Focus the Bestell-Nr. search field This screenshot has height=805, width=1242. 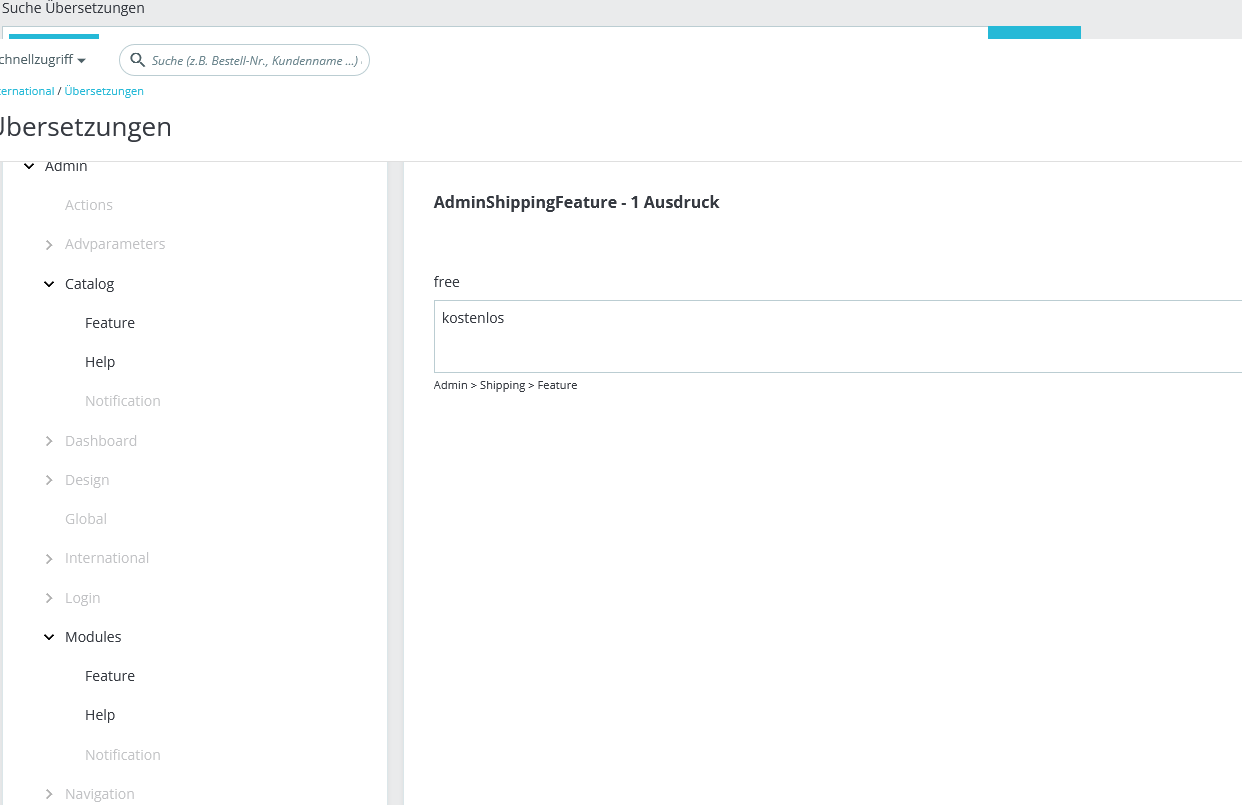pos(244,60)
